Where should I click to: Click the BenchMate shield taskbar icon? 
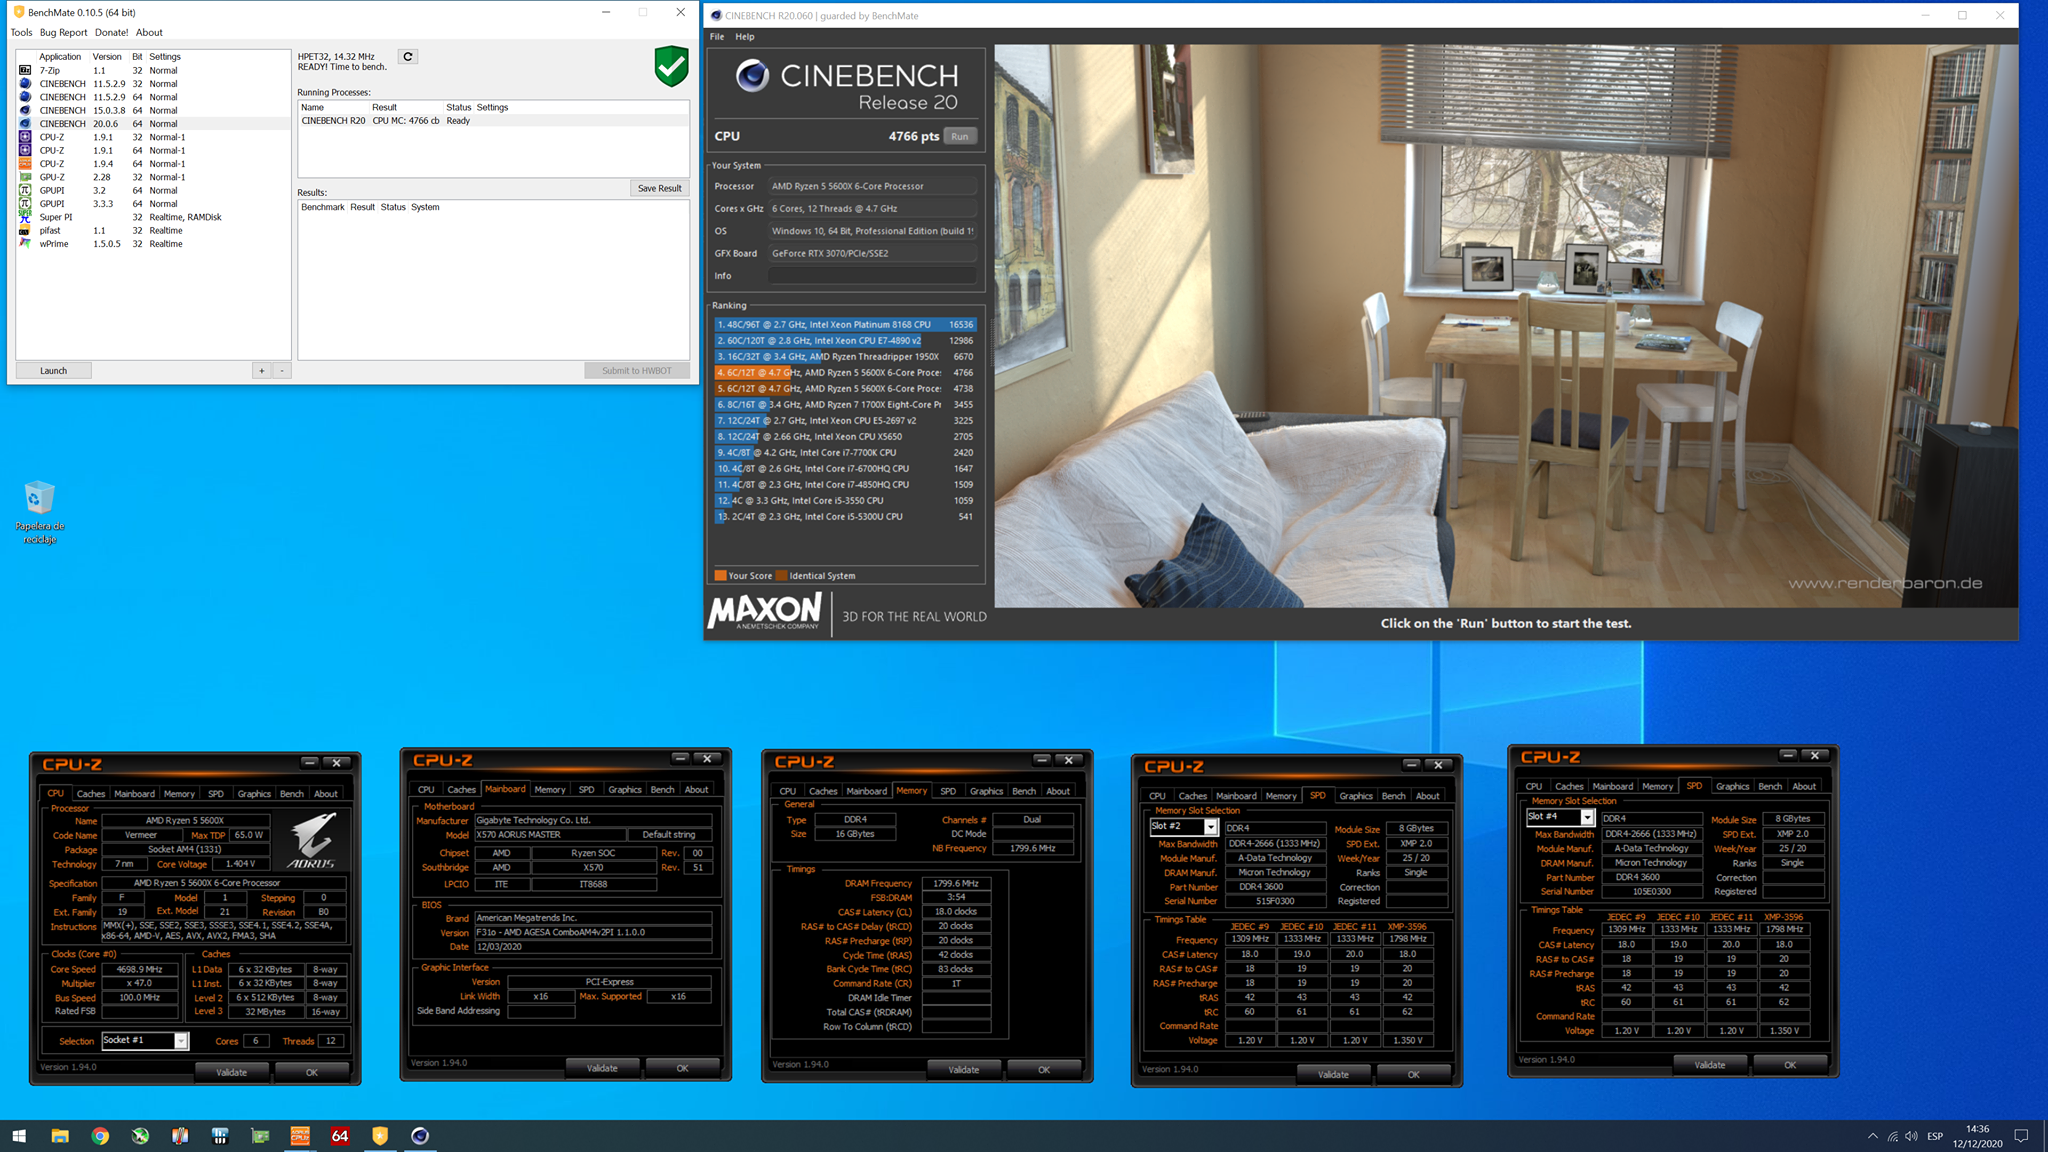pos(380,1136)
